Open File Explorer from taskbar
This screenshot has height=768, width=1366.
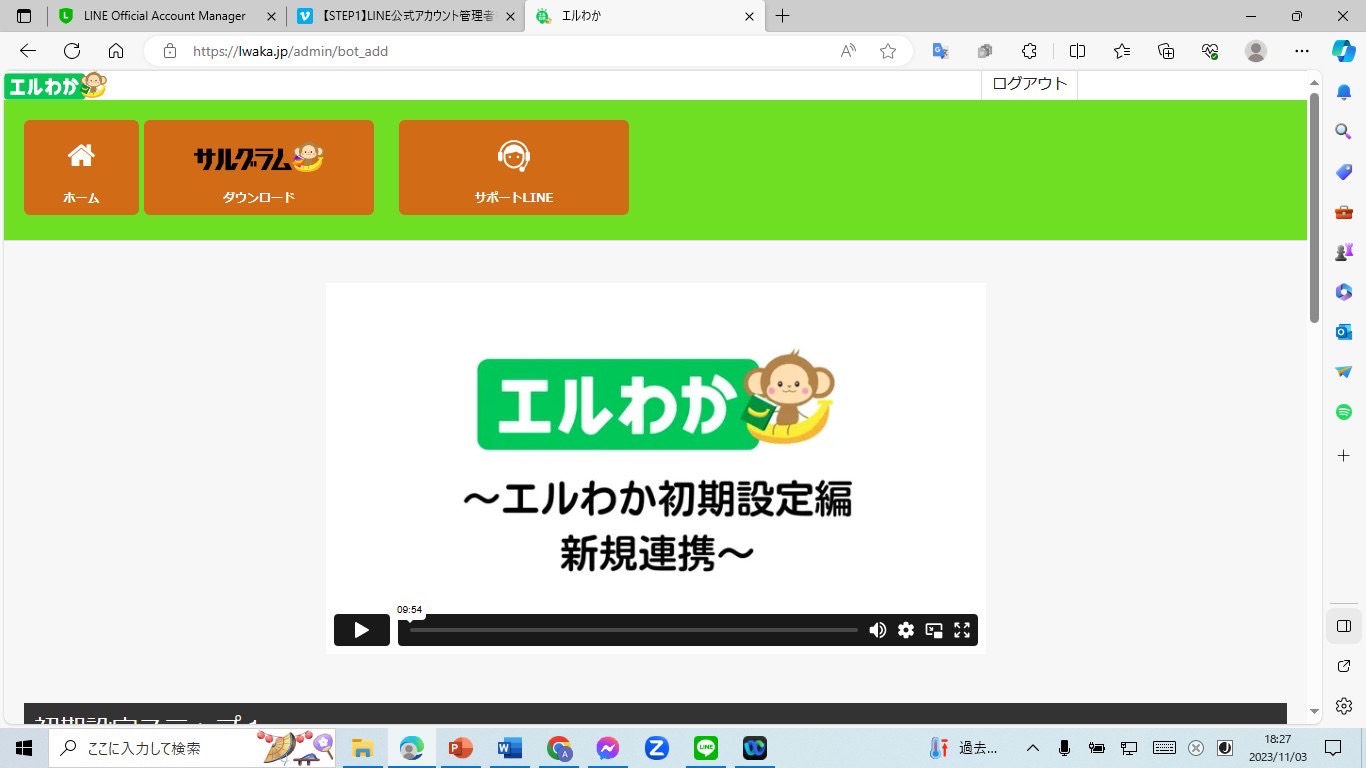click(x=362, y=748)
